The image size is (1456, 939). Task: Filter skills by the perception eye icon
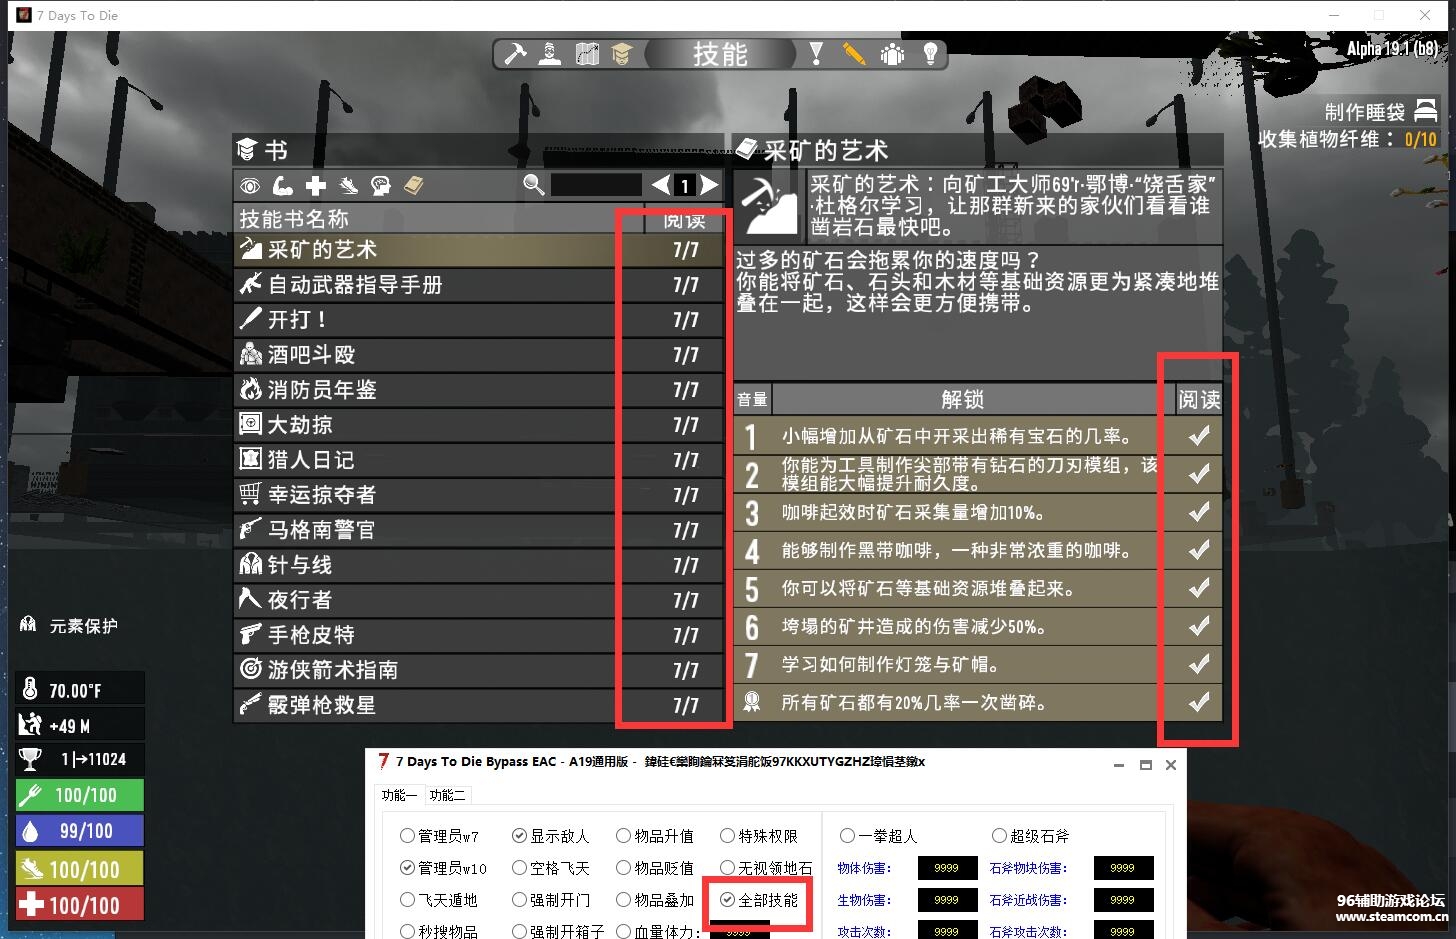[x=250, y=185]
